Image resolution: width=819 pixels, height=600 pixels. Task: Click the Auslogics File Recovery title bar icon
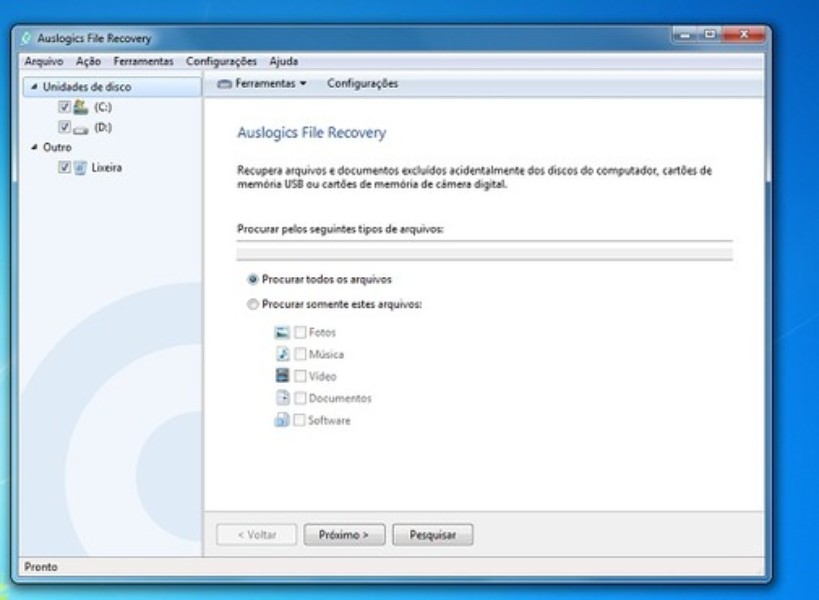(27, 38)
